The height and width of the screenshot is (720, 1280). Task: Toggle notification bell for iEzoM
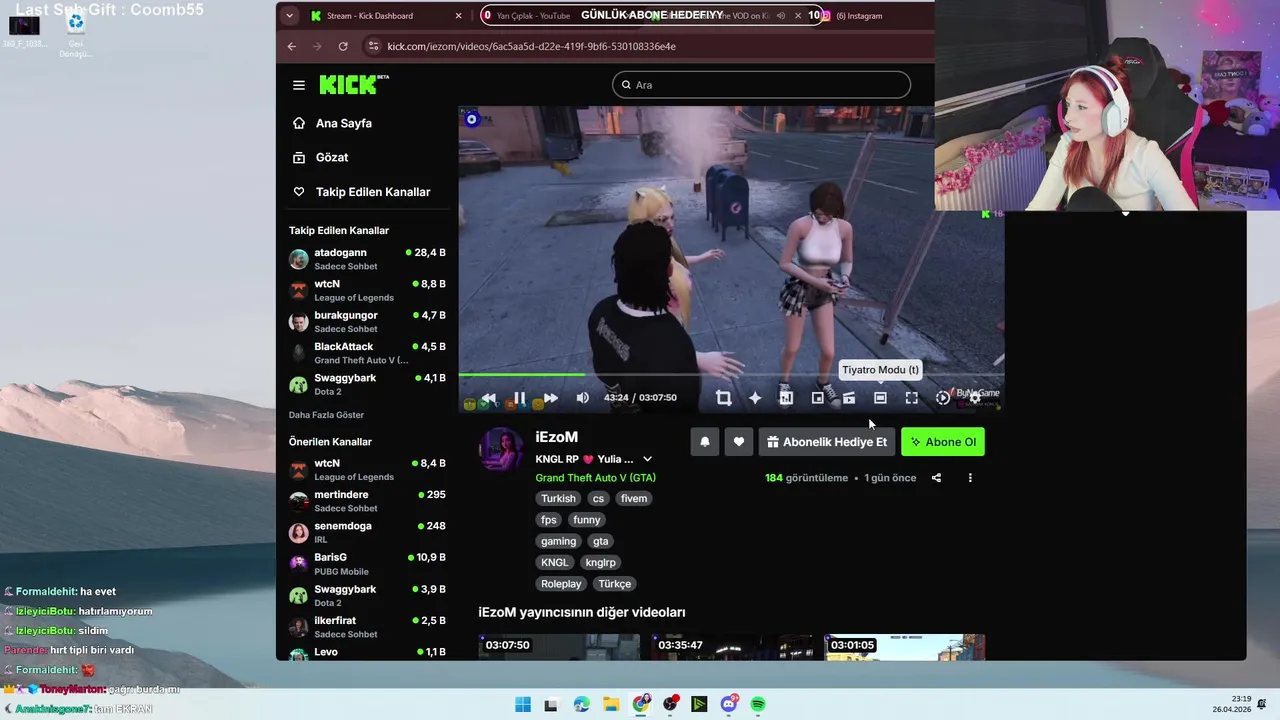704,442
